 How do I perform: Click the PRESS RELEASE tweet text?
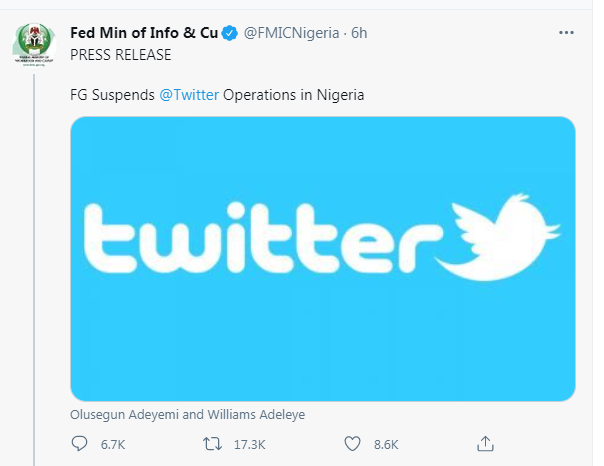pos(121,55)
